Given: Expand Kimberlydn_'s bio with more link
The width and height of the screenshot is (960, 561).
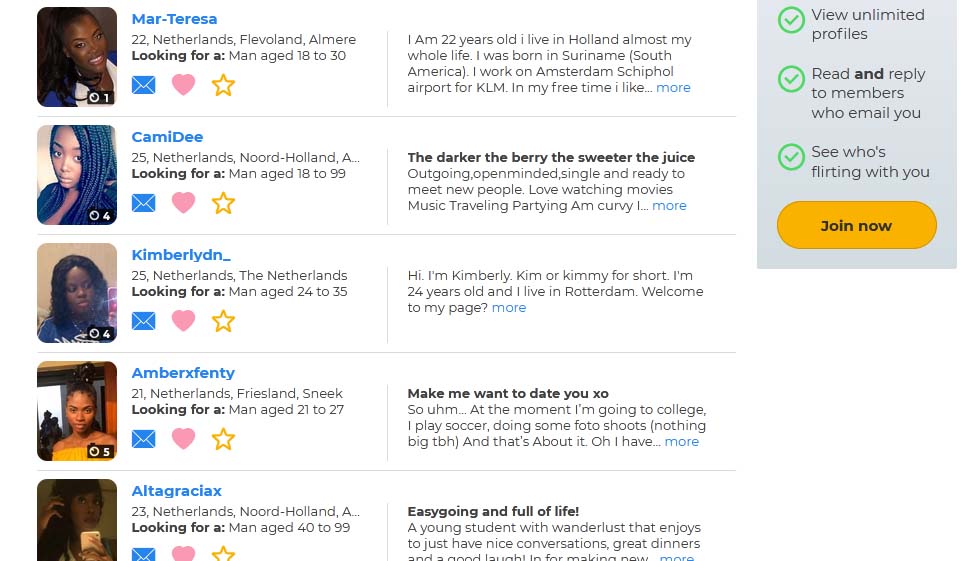Looking at the screenshot, I should click(x=509, y=308).
